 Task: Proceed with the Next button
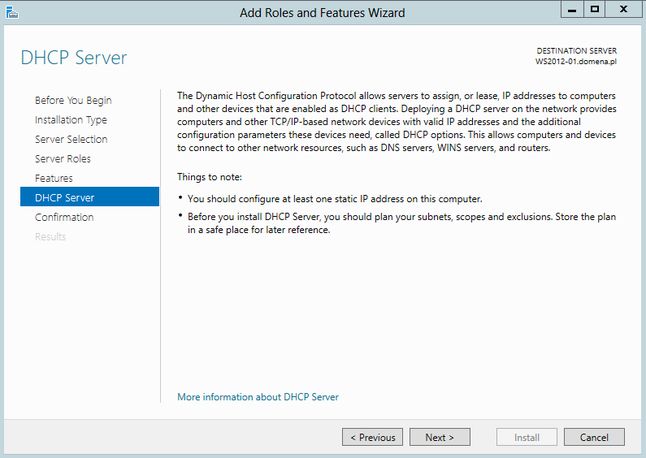440,437
